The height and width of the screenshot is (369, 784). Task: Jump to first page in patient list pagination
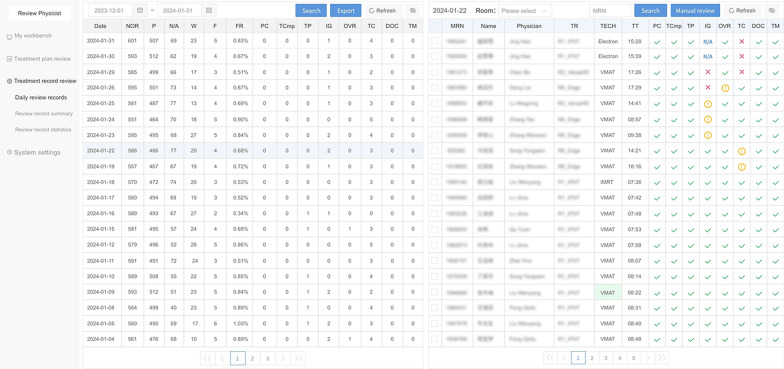(x=550, y=358)
